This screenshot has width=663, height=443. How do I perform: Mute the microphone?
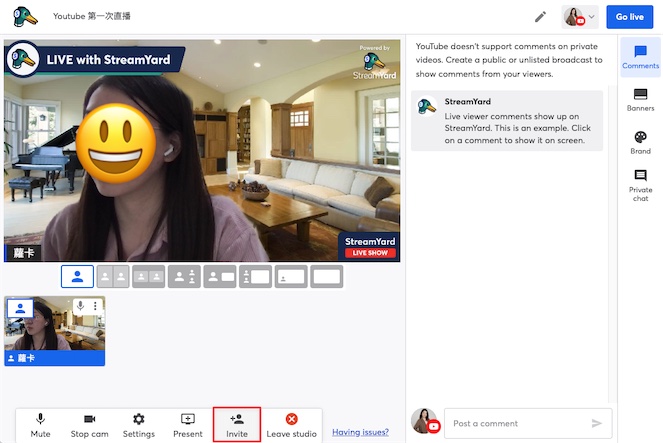click(40, 425)
